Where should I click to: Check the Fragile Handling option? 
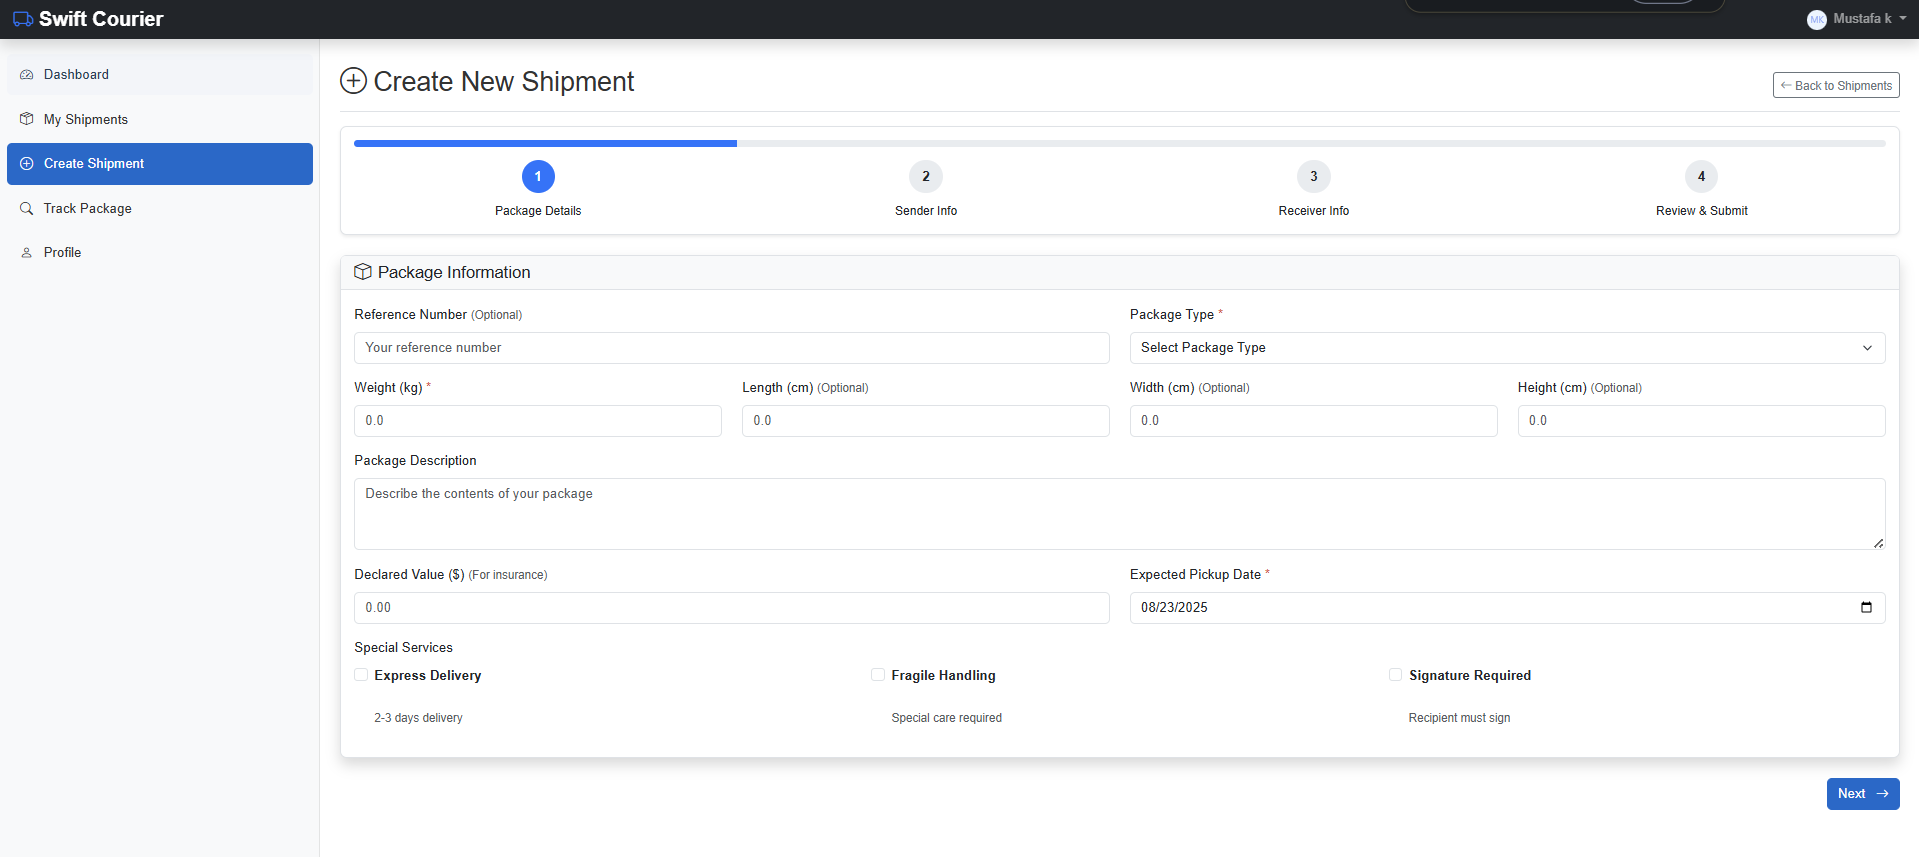coord(878,675)
